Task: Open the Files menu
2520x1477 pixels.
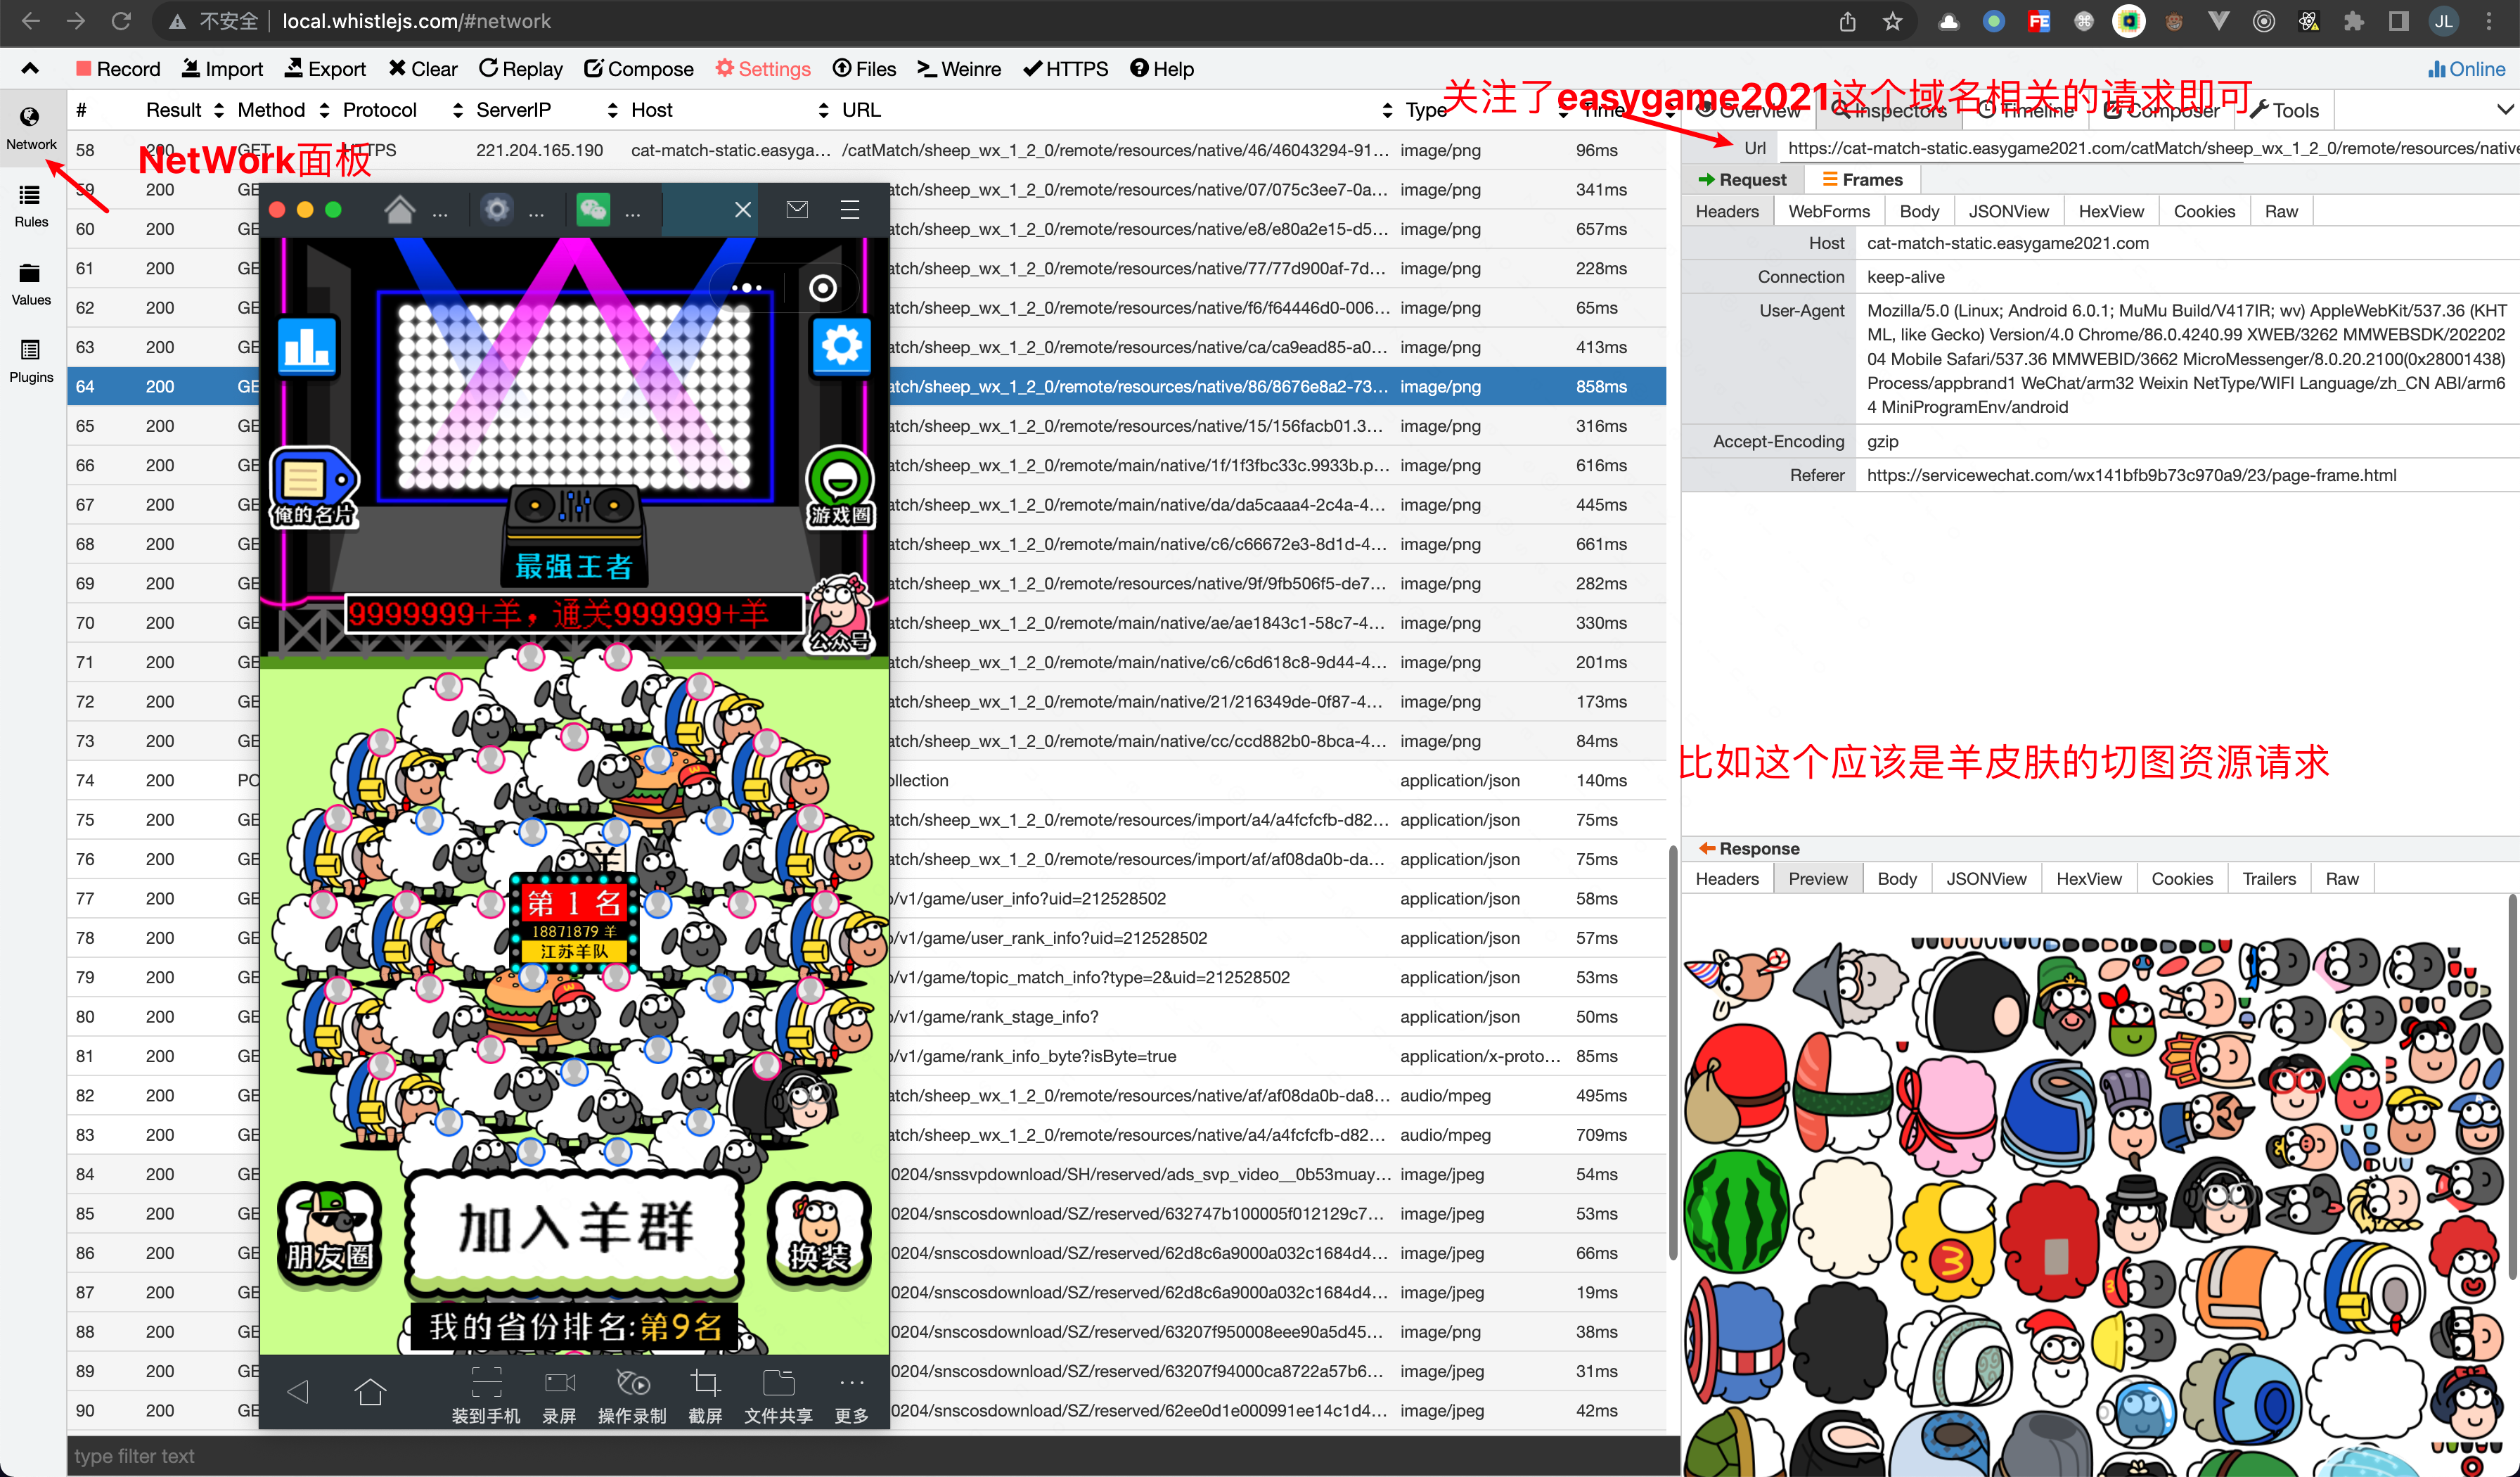Action: (864, 69)
